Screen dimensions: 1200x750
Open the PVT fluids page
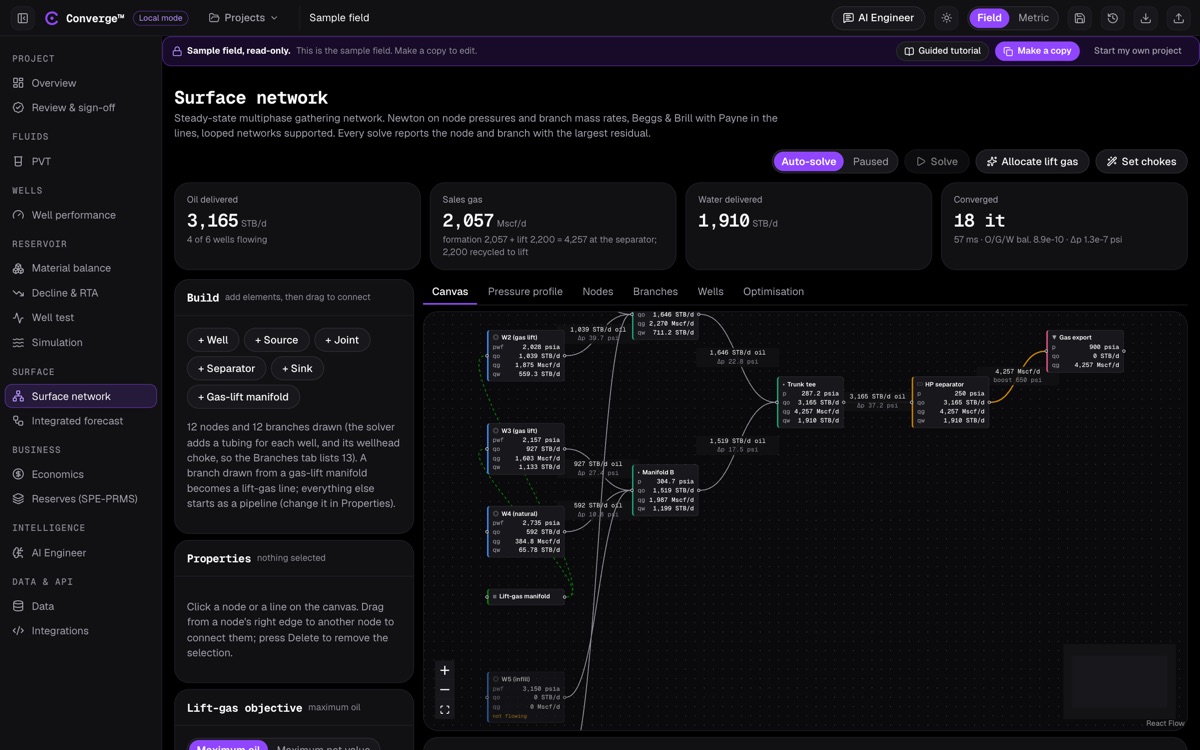(x=81, y=161)
